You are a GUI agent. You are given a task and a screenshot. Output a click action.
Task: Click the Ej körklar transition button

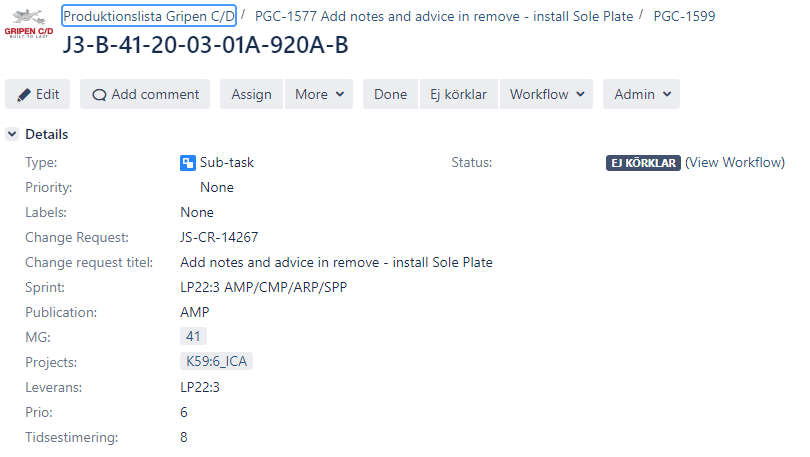(459, 94)
